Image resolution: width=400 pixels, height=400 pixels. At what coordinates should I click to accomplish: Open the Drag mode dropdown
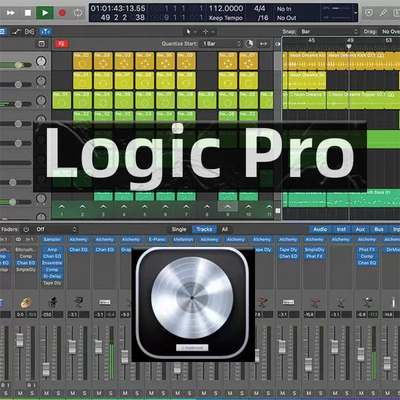point(390,32)
